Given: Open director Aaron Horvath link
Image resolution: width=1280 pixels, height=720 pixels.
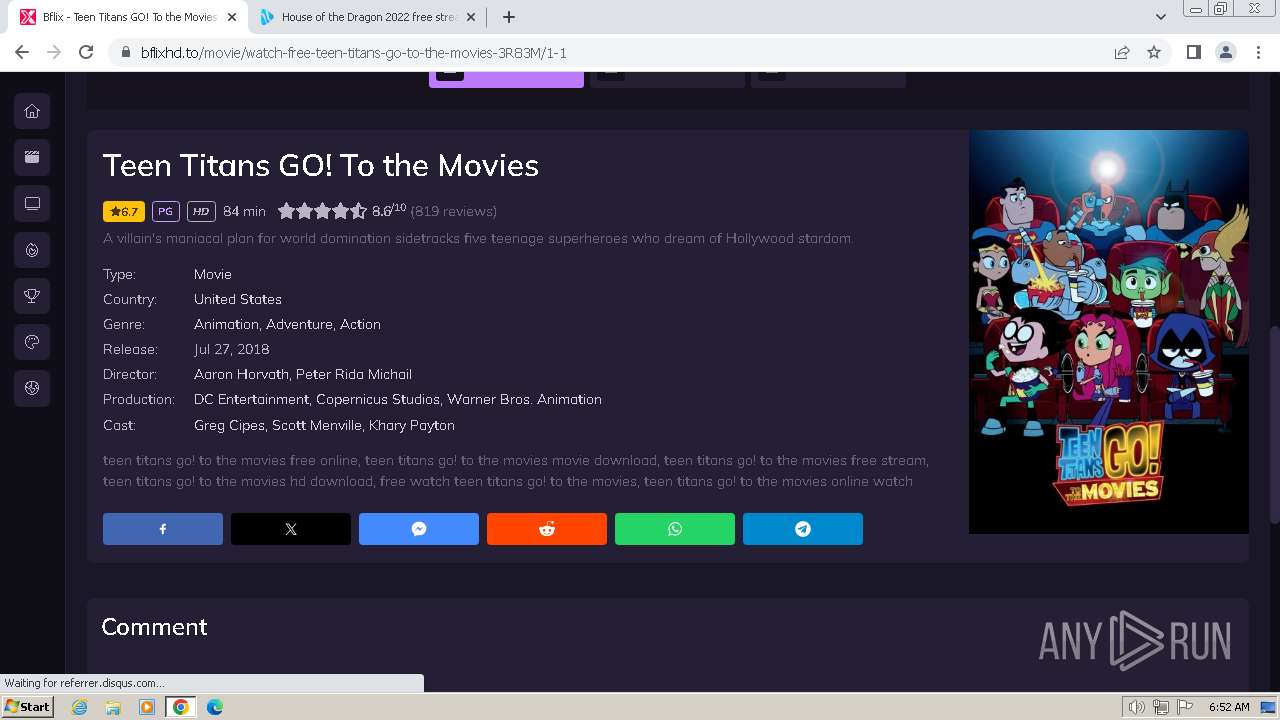Looking at the screenshot, I should pyautogui.click(x=241, y=374).
